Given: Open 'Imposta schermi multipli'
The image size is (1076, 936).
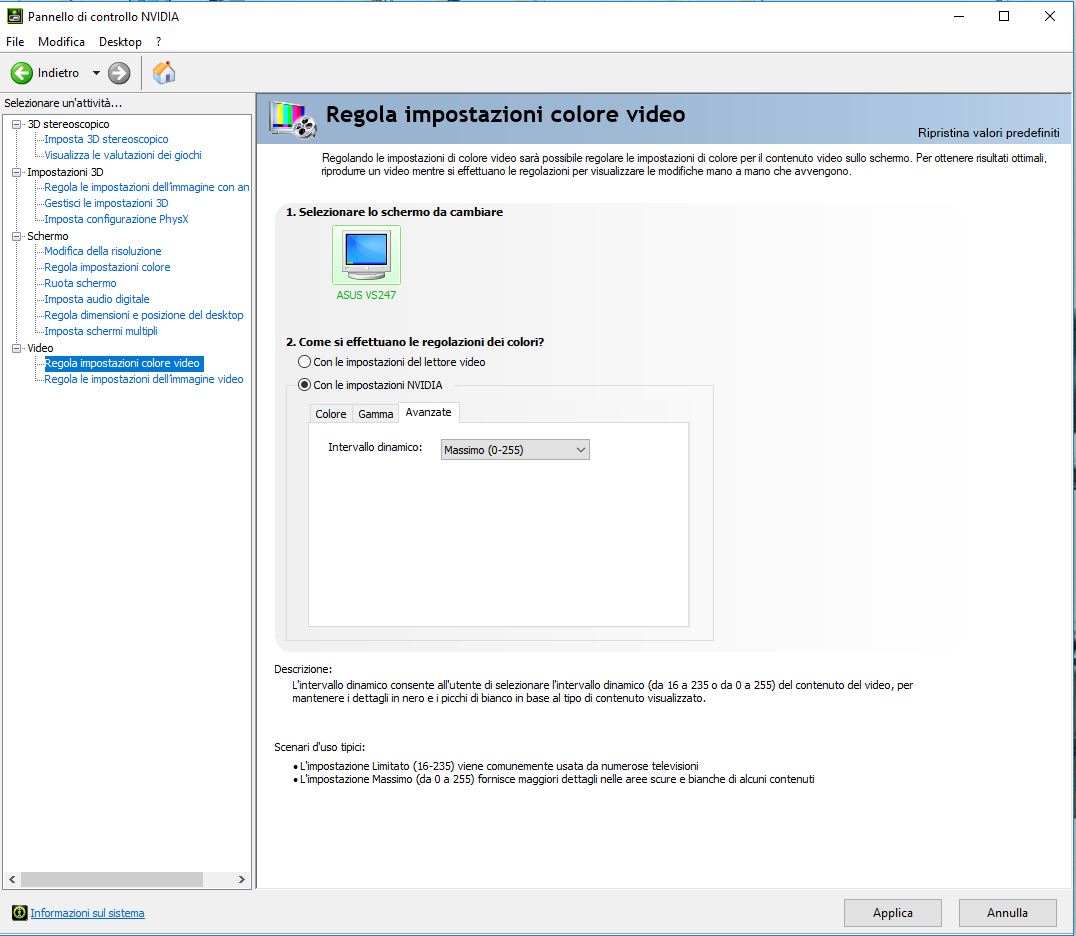Looking at the screenshot, I should point(101,331).
